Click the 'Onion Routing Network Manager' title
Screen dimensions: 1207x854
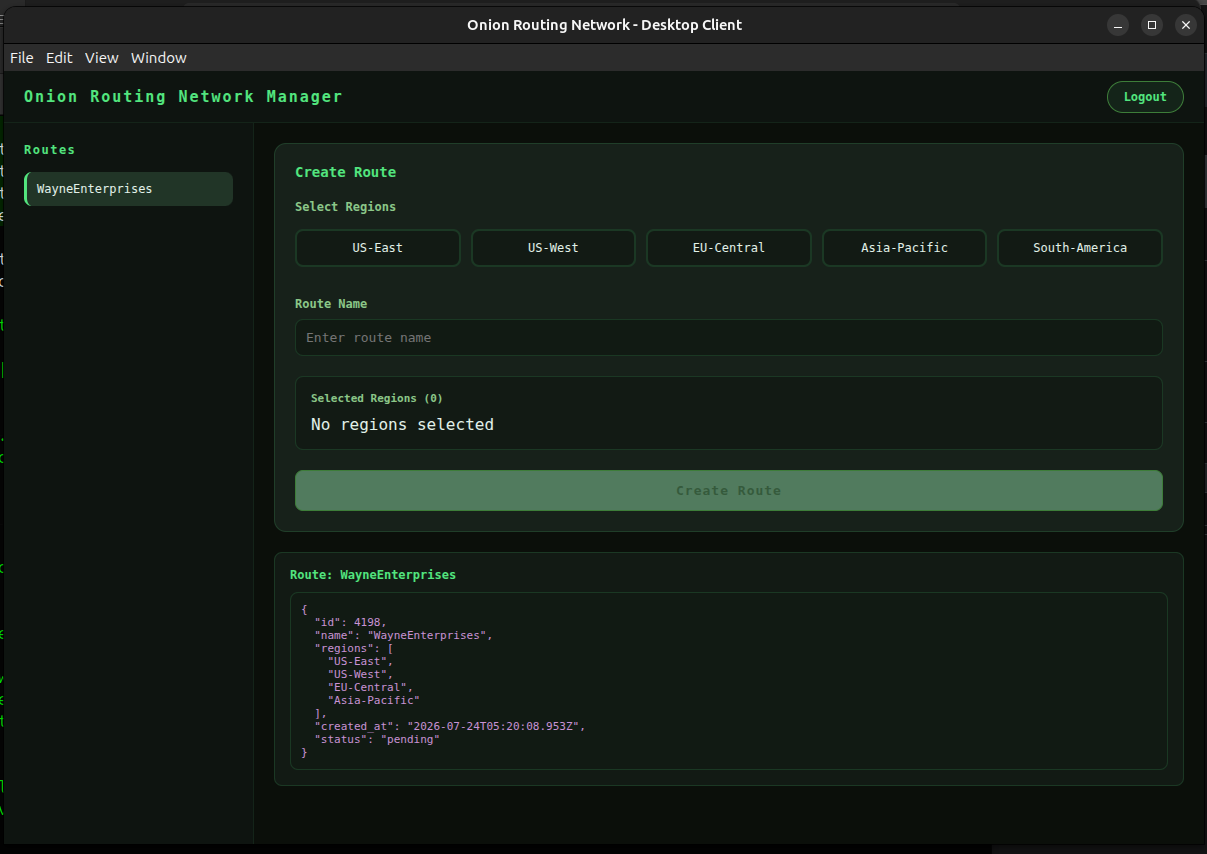[x=183, y=97]
